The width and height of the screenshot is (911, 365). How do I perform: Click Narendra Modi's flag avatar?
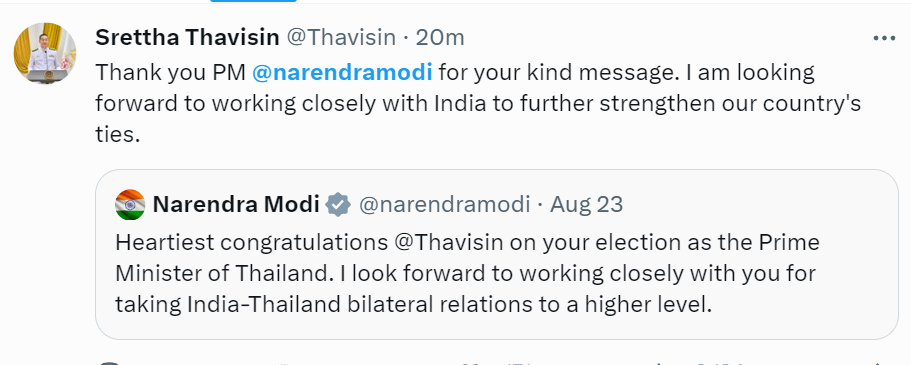(130, 205)
